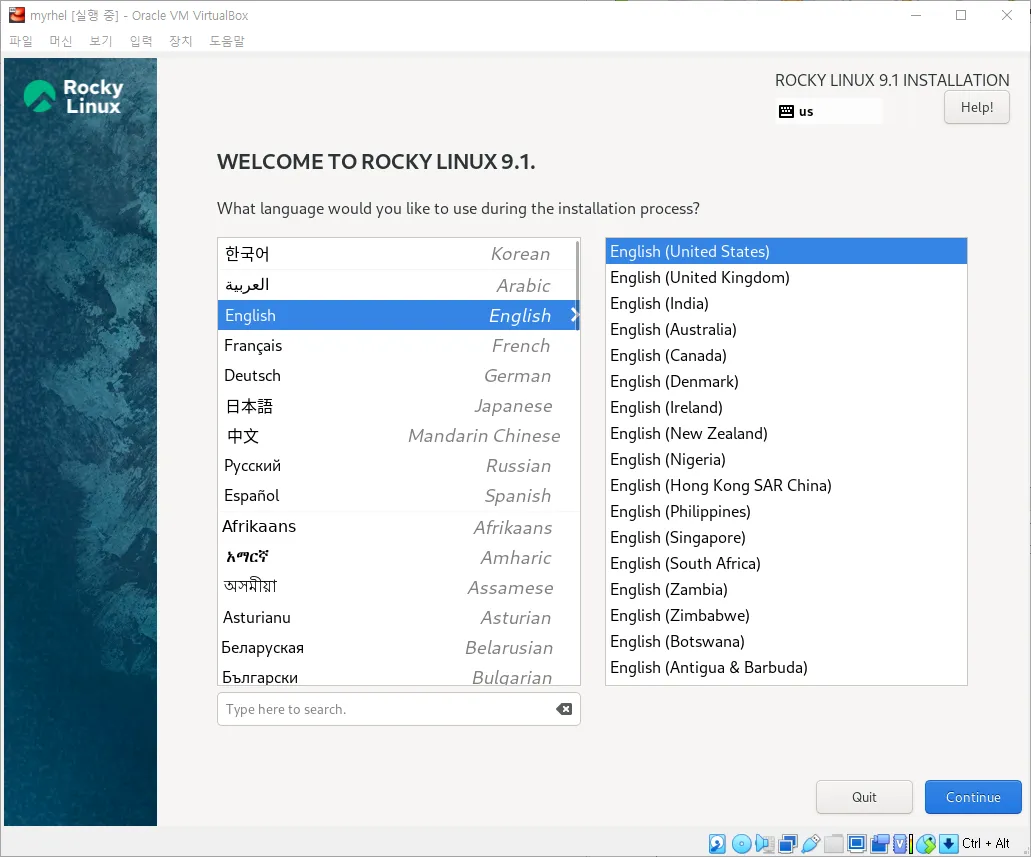Screen dimensions: 1031x857
Task: Select English (Philippines) locale
Action: tap(786, 511)
